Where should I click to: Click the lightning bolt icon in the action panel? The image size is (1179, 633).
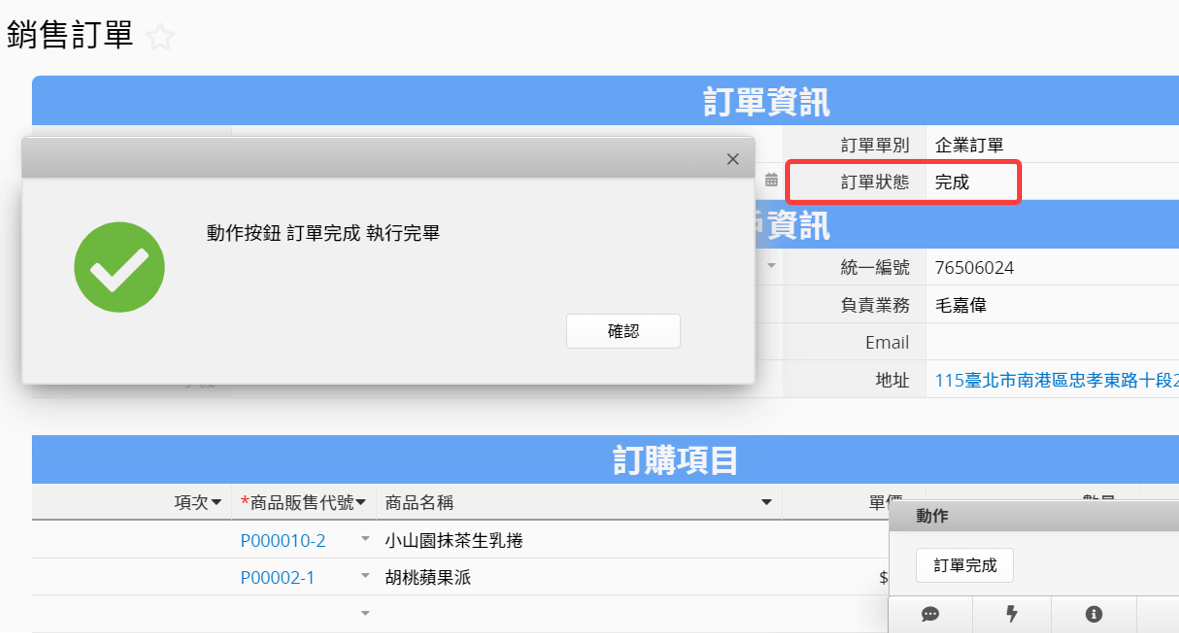tap(1012, 614)
